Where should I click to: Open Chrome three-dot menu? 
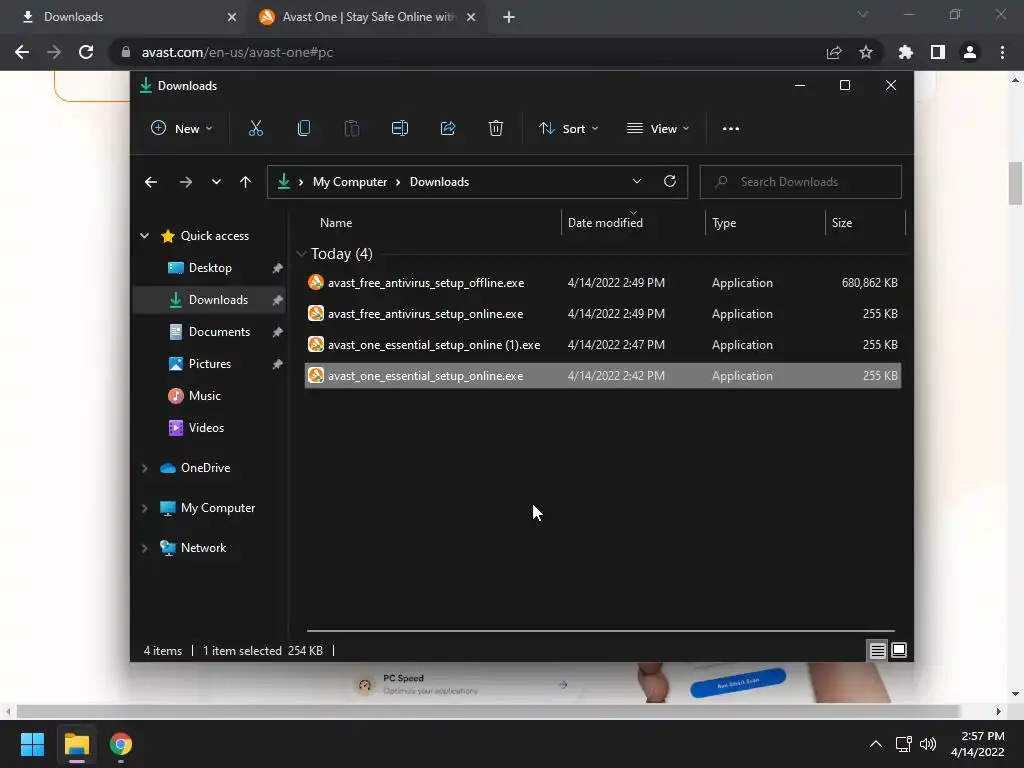click(x=1002, y=52)
